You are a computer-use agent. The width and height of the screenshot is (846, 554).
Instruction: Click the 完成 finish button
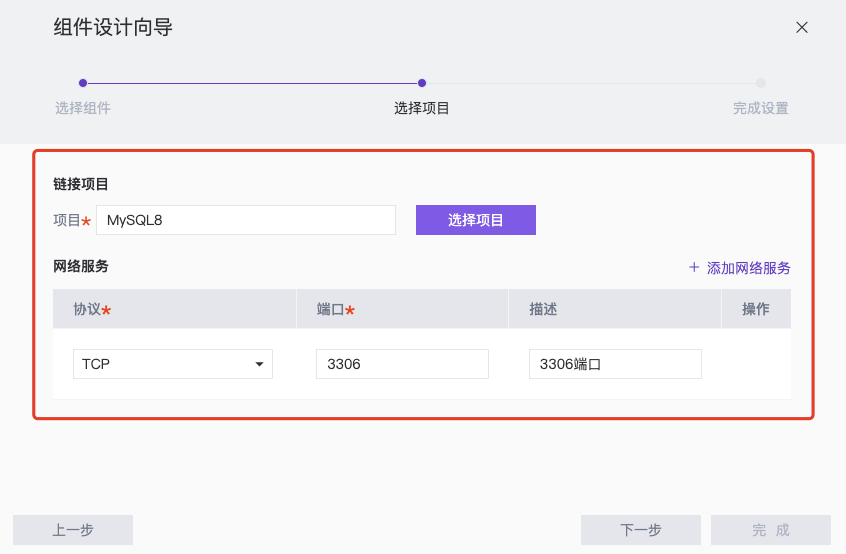771,530
